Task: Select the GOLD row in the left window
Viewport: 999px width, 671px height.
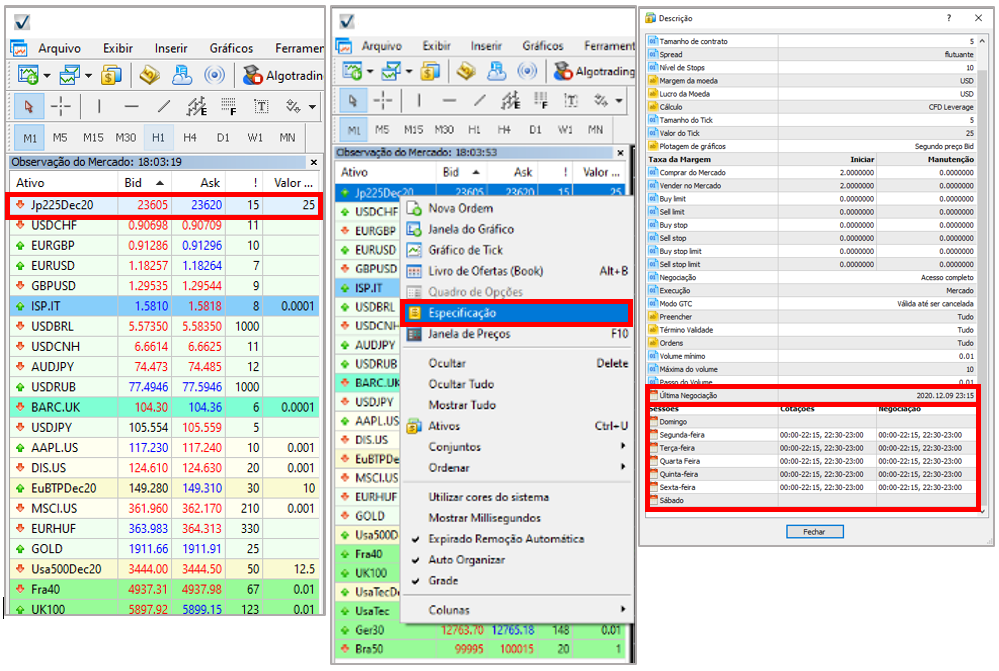Action: [164, 549]
